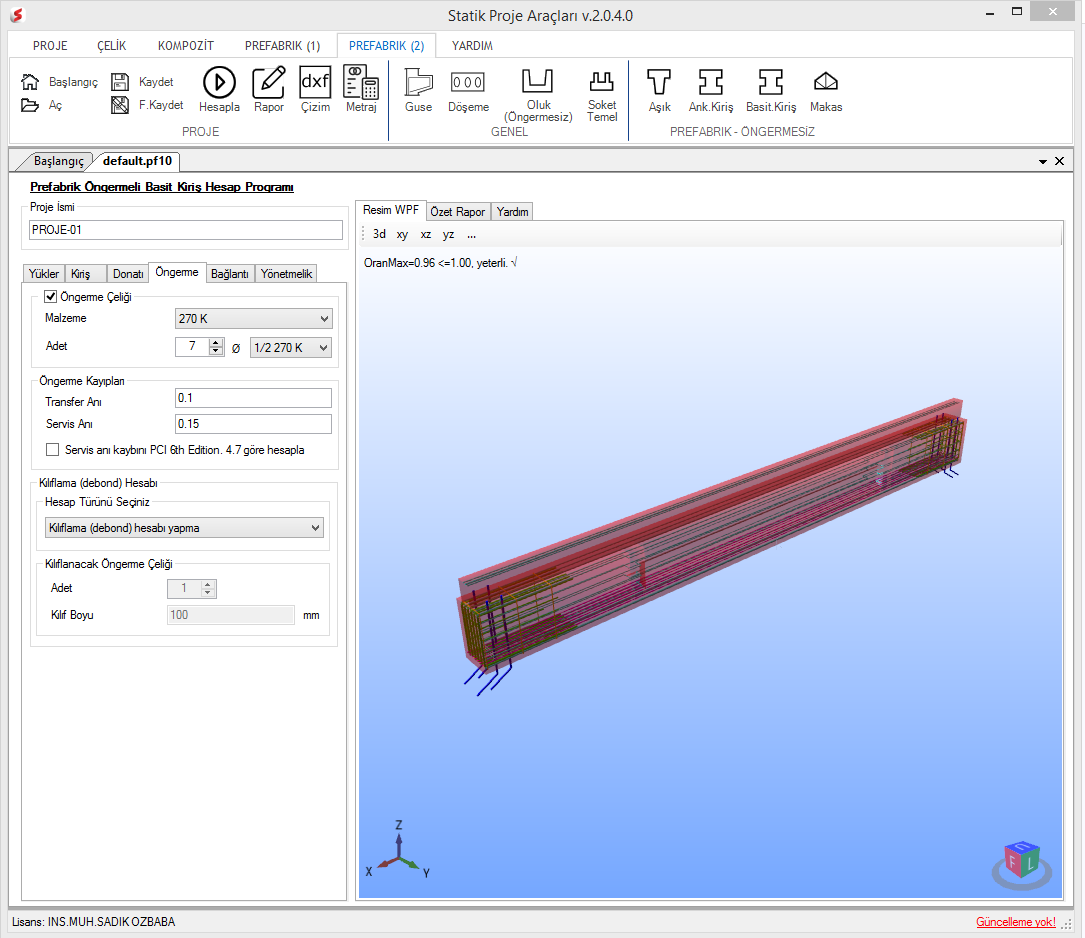Open the Ank.Kiriş beam tool
Image resolution: width=1085 pixels, height=938 pixels.
coord(711,90)
